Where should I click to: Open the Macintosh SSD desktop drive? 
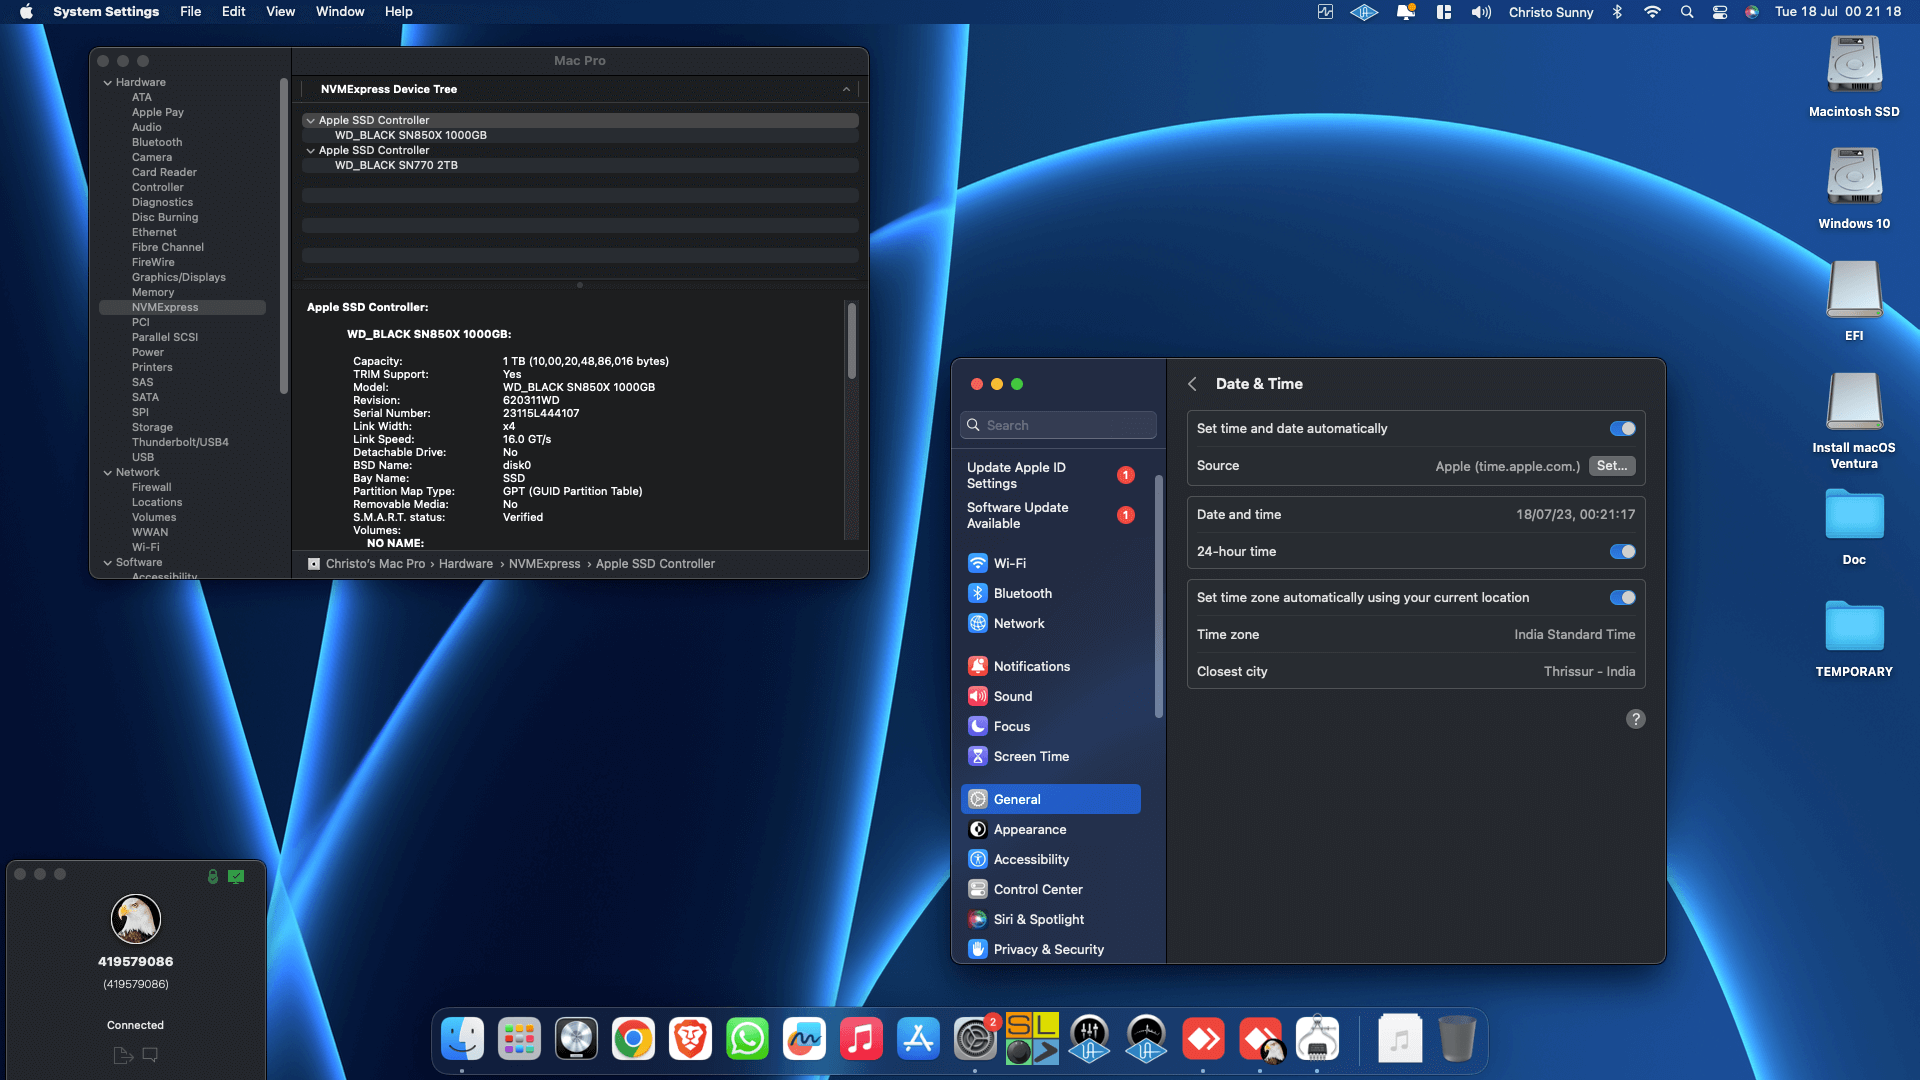[1854, 77]
